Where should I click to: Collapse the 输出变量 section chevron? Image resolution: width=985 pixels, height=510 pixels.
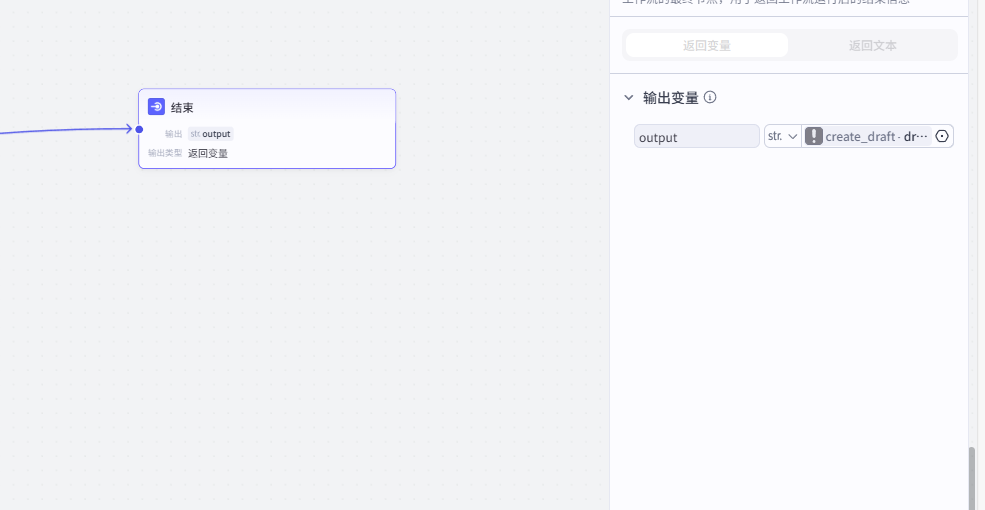pyautogui.click(x=628, y=98)
